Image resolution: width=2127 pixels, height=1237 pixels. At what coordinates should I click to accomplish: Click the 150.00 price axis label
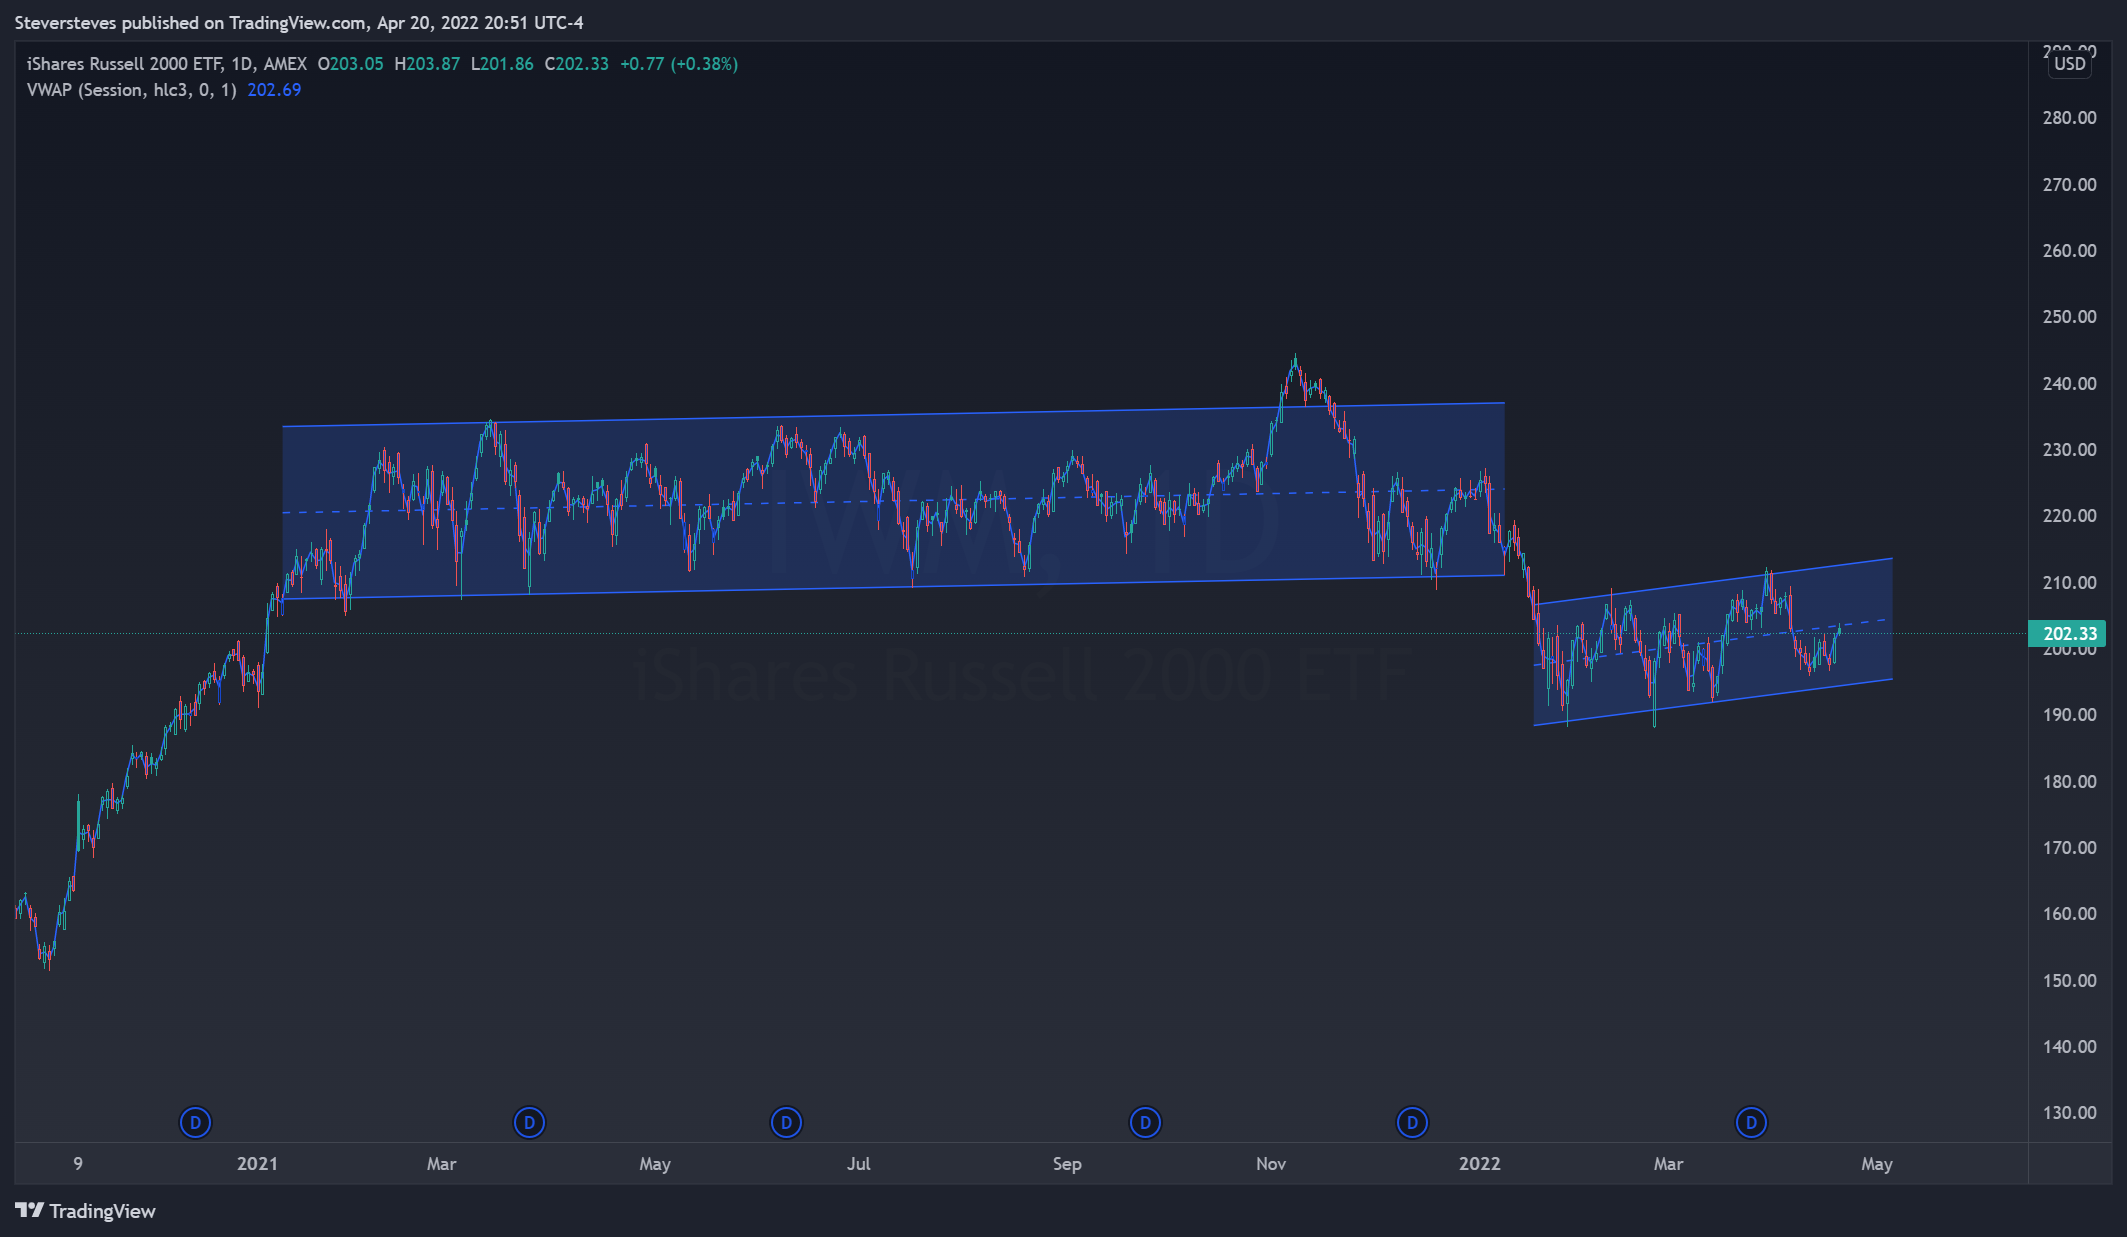click(2069, 980)
